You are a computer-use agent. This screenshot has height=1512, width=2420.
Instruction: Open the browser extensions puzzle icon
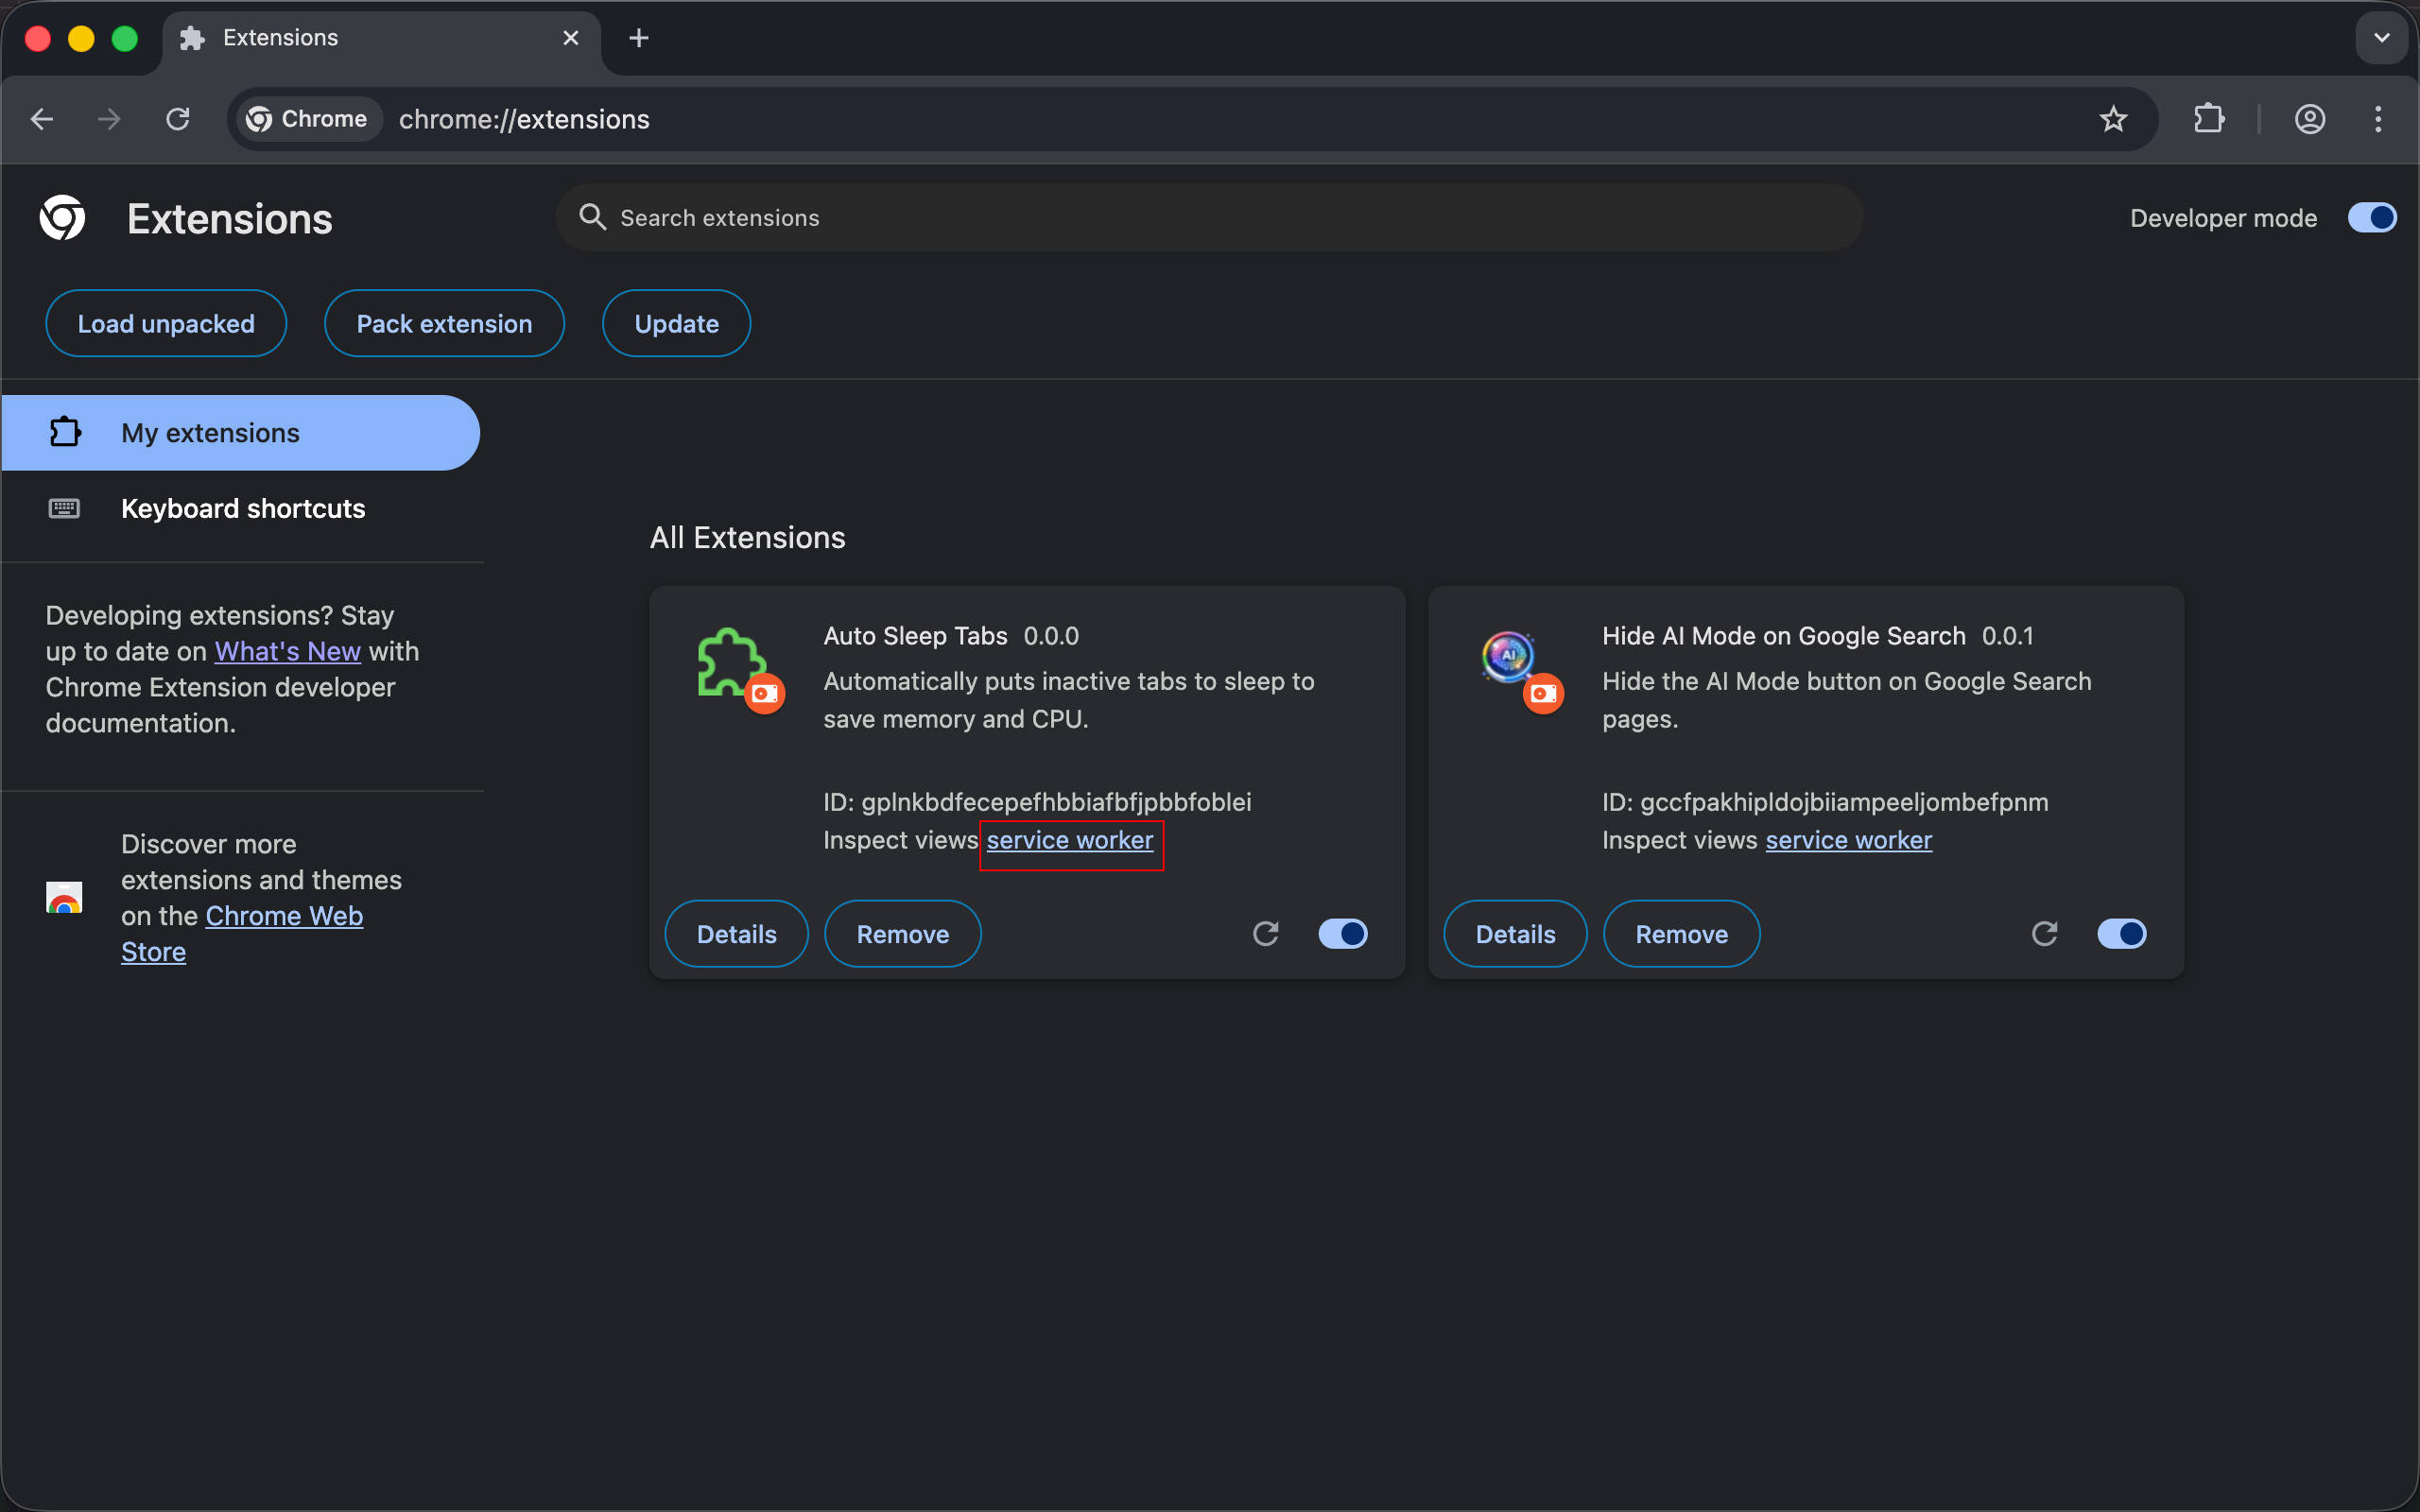2209,119
